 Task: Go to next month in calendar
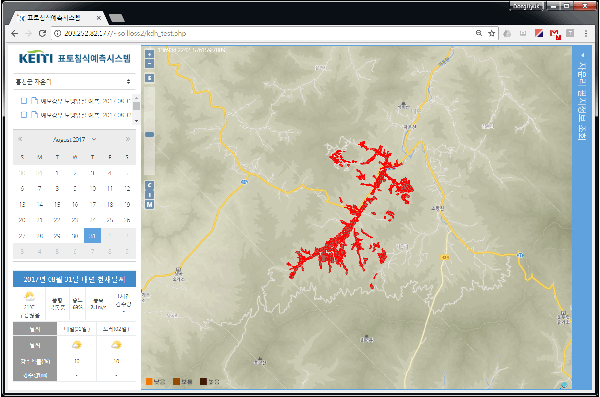point(128,139)
